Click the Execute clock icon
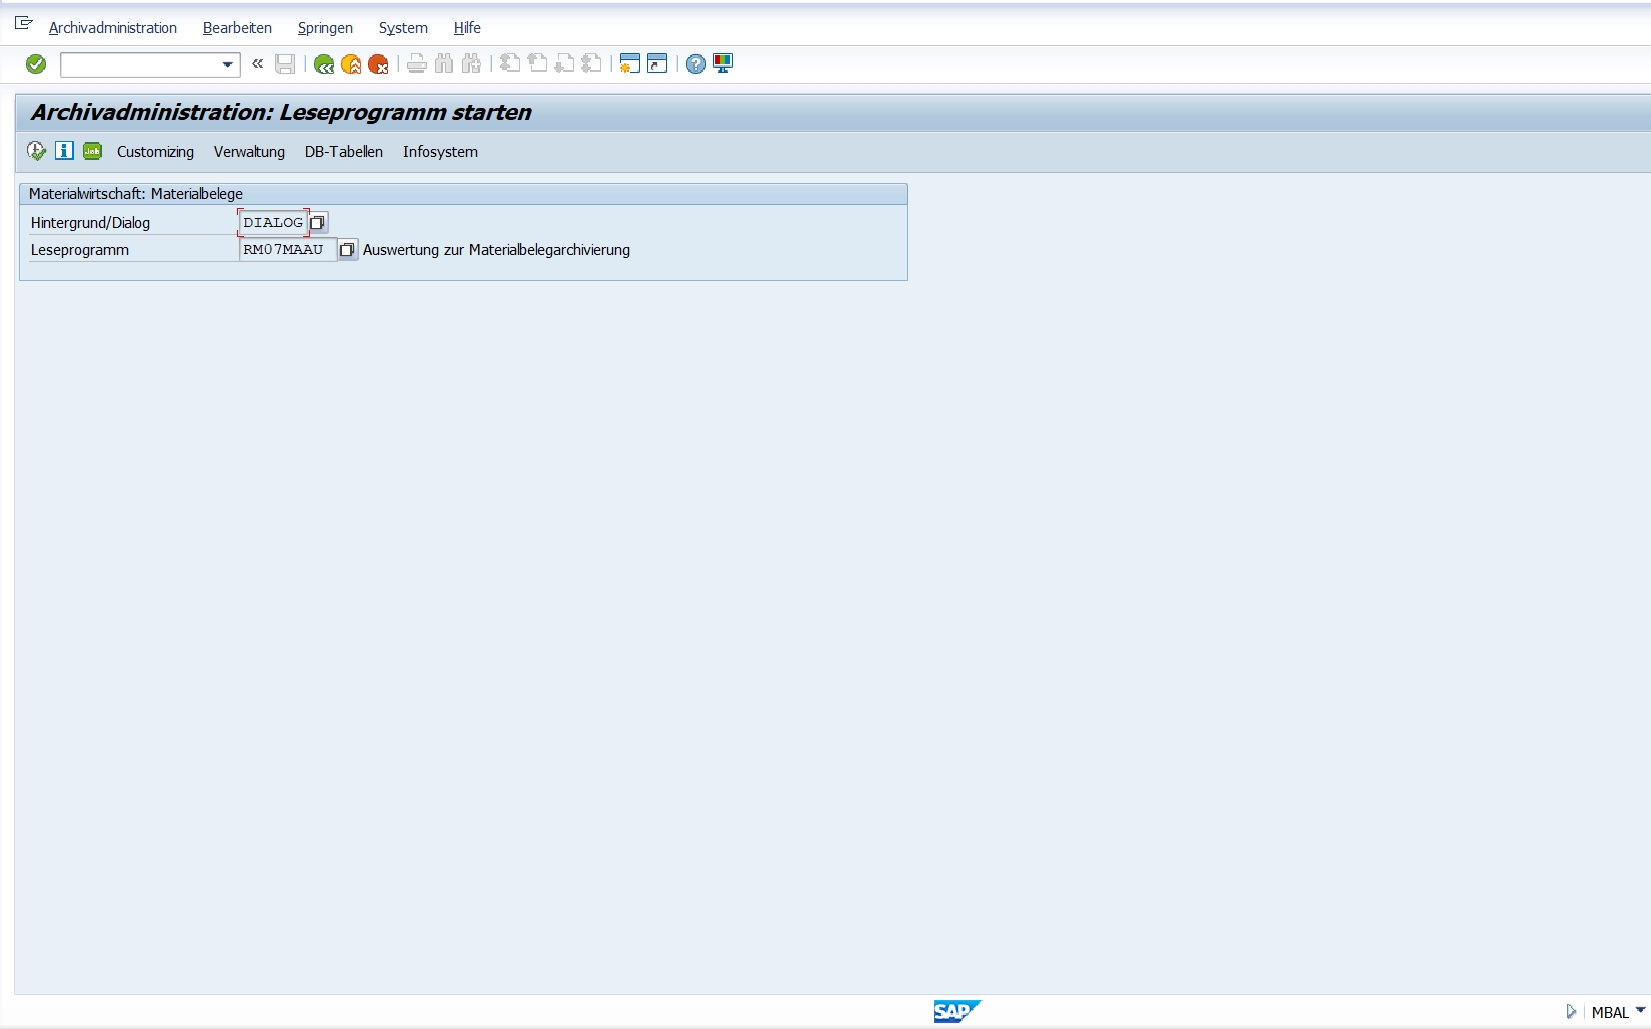 point(36,151)
